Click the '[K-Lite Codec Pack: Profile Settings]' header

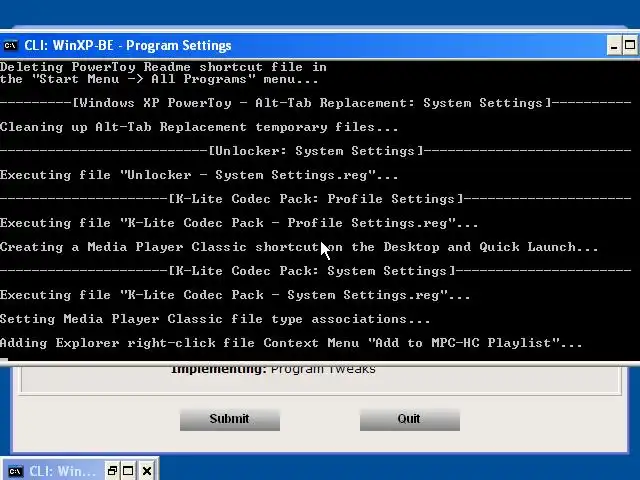(x=316, y=199)
